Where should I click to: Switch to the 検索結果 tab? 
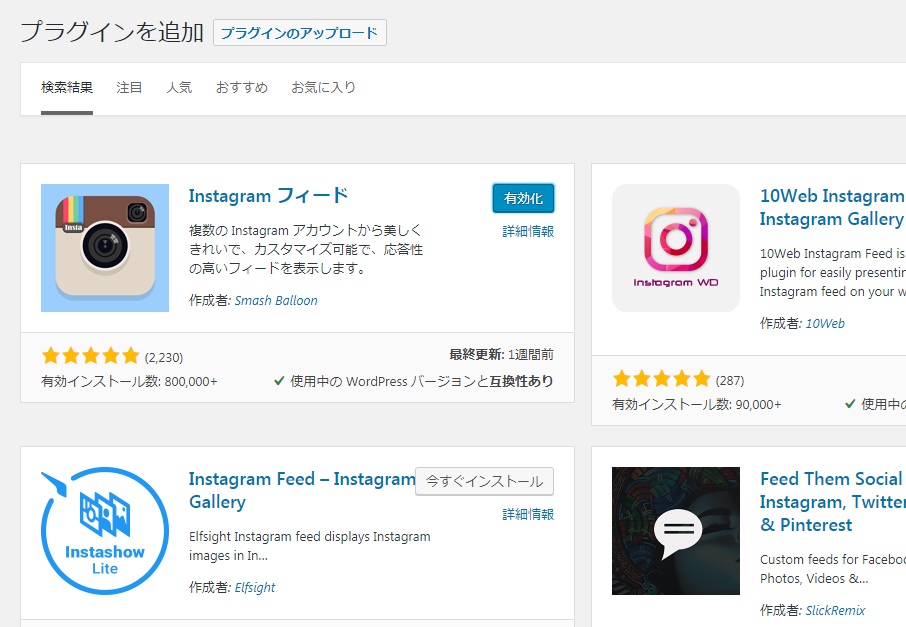pyautogui.click(x=67, y=88)
